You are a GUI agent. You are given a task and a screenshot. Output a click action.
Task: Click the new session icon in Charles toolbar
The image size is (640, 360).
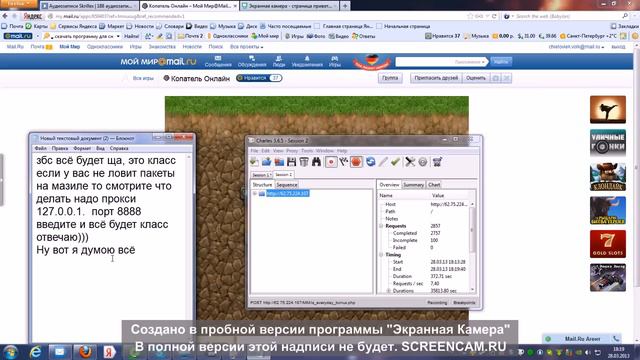(x=254, y=162)
